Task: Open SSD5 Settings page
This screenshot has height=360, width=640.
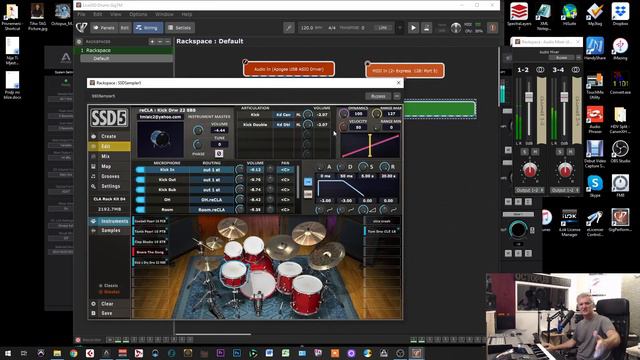Action: [x=109, y=186]
